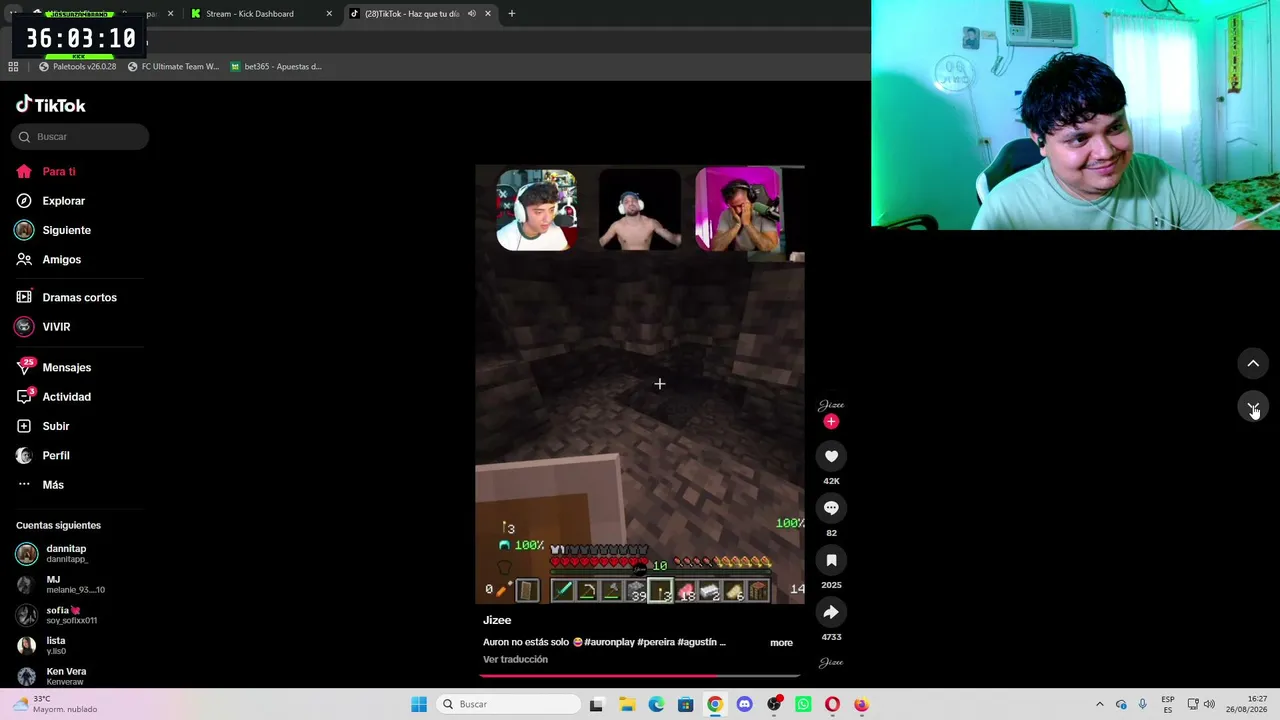
Task: Share the video with the arrow icon
Action: click(x=831, y=612)
